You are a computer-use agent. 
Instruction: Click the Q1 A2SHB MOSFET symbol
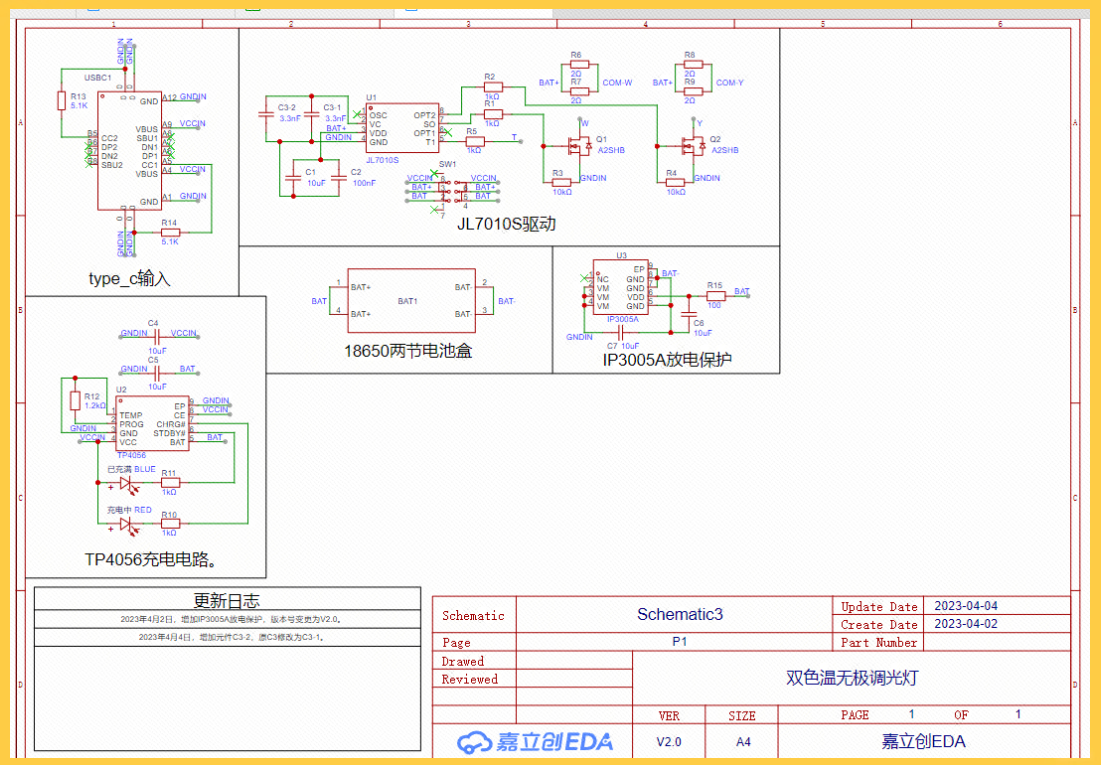578,146
